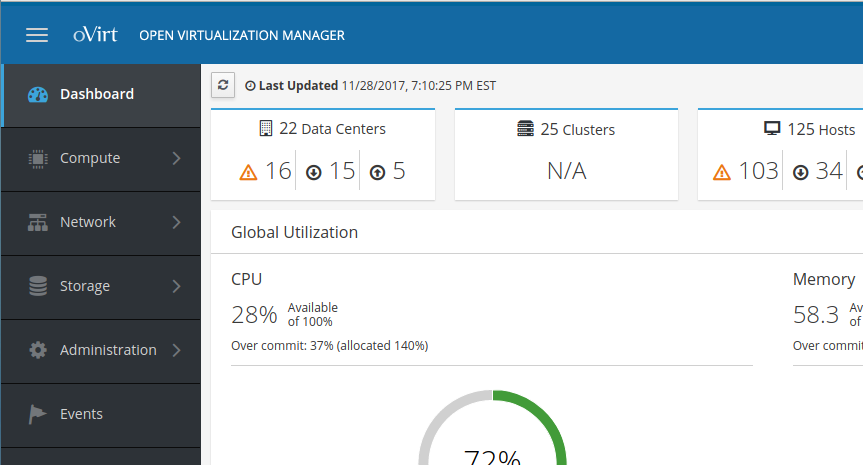This screenshot has width=863, height=465.
Task: Toggle the hamburger navigation menu
Action: pyautogui.click(x=37, y=35)
